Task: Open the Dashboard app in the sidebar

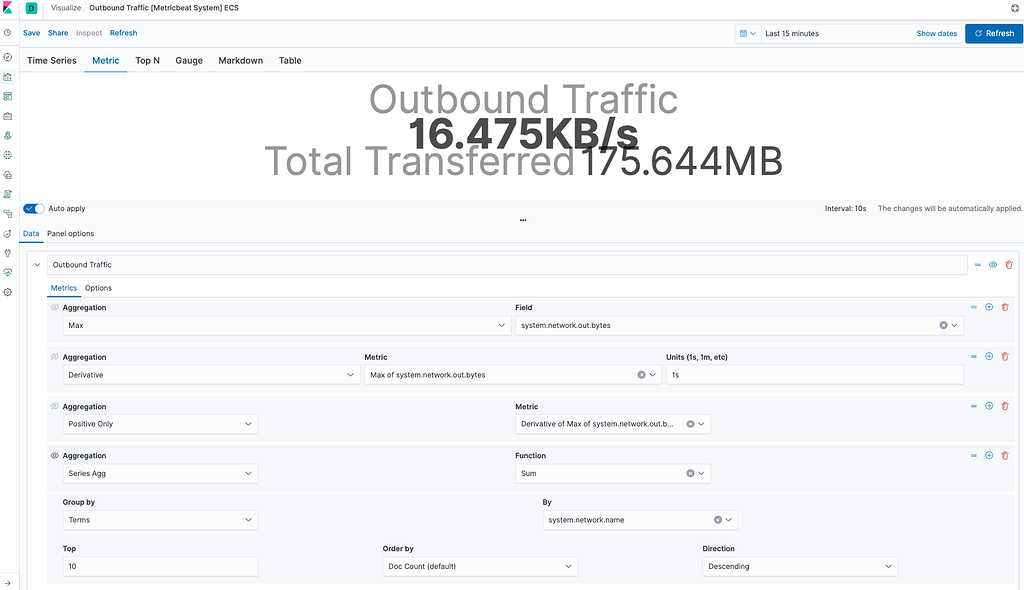Action: click(8, 96)
